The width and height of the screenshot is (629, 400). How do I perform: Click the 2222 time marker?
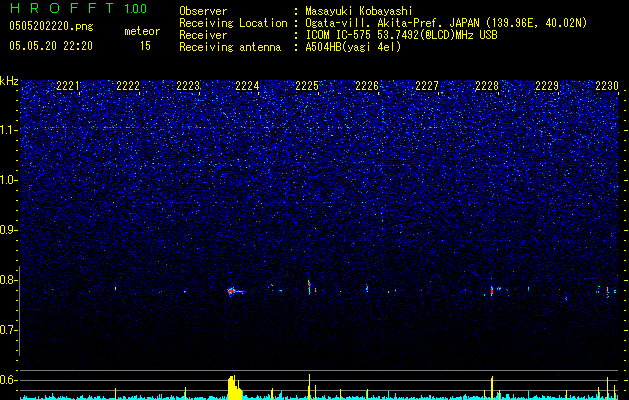(128, 86)
